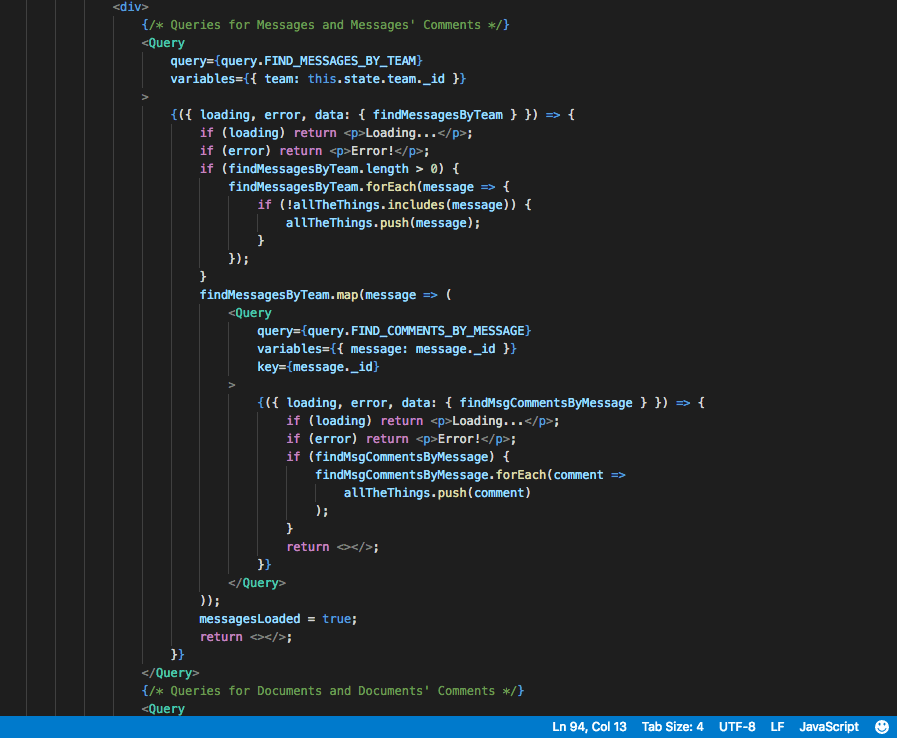This screenshot has width=897, height=738.
Task: Click the findMessagesByTeam.map call
Action: pos(278,295)
